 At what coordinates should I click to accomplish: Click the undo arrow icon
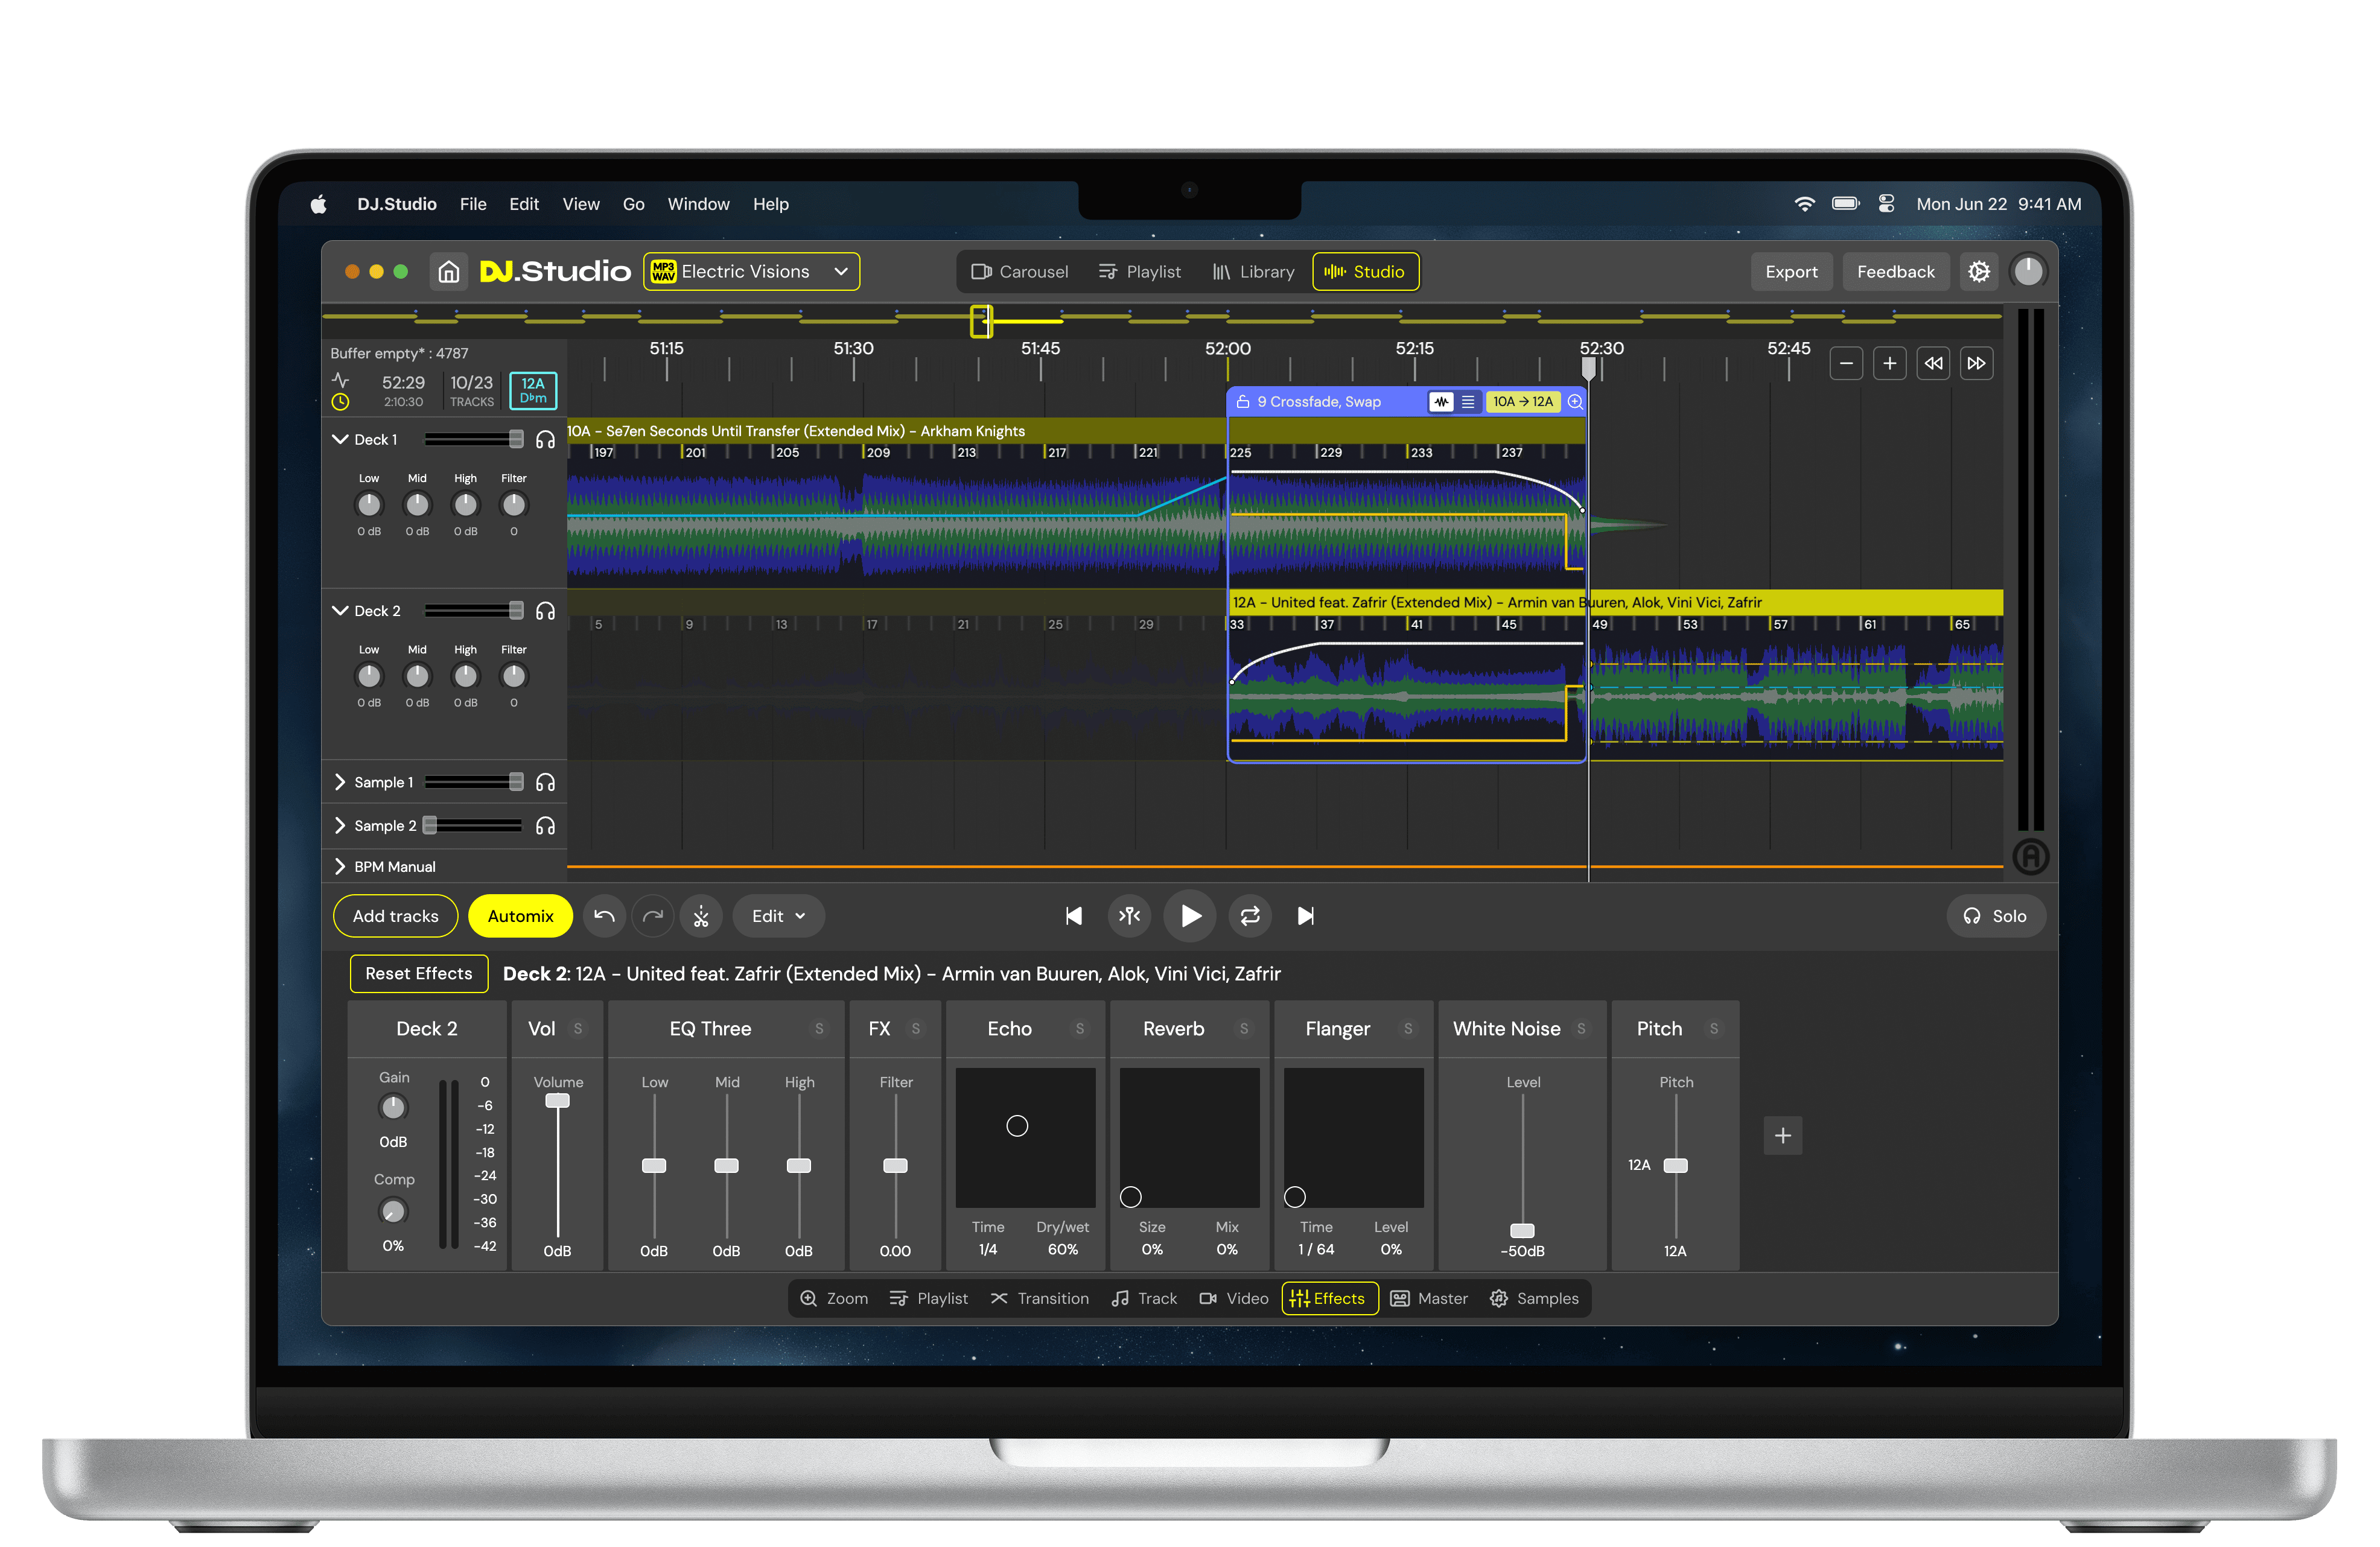pyautogui.click(x=604, y=915)
